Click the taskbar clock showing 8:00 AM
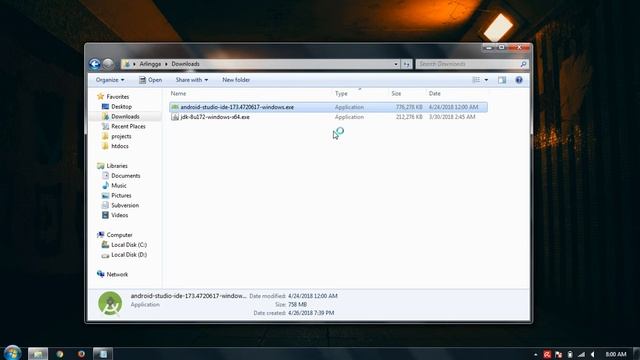 (x=616, y=354)
